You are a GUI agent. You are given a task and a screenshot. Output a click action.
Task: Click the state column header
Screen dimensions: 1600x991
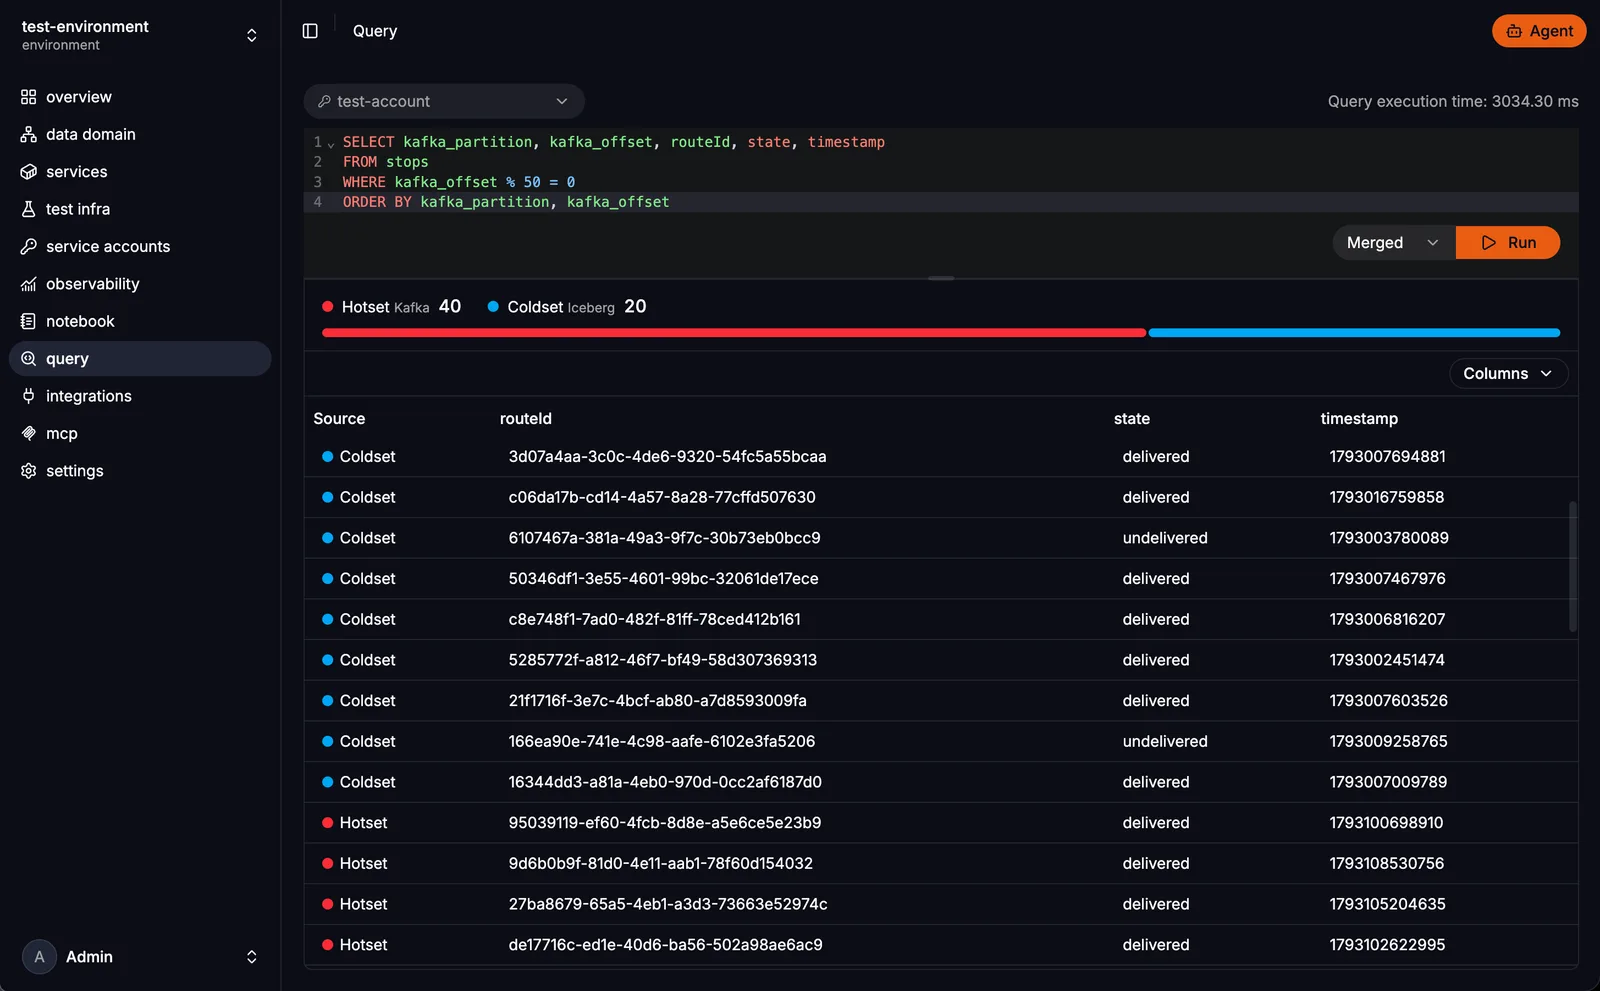click(1132, 419)
